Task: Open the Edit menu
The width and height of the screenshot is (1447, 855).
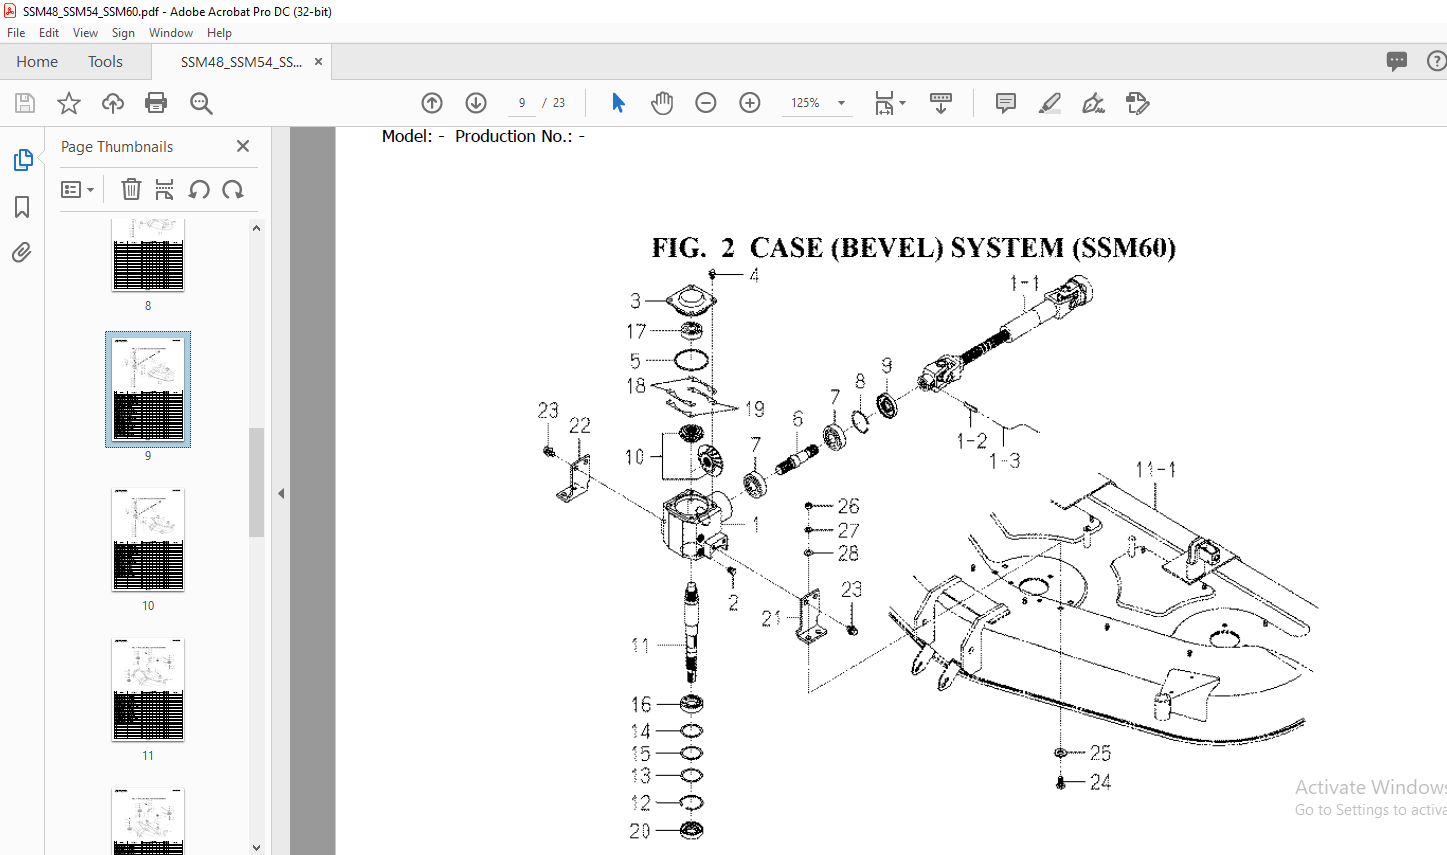Action: click(49, 33)
